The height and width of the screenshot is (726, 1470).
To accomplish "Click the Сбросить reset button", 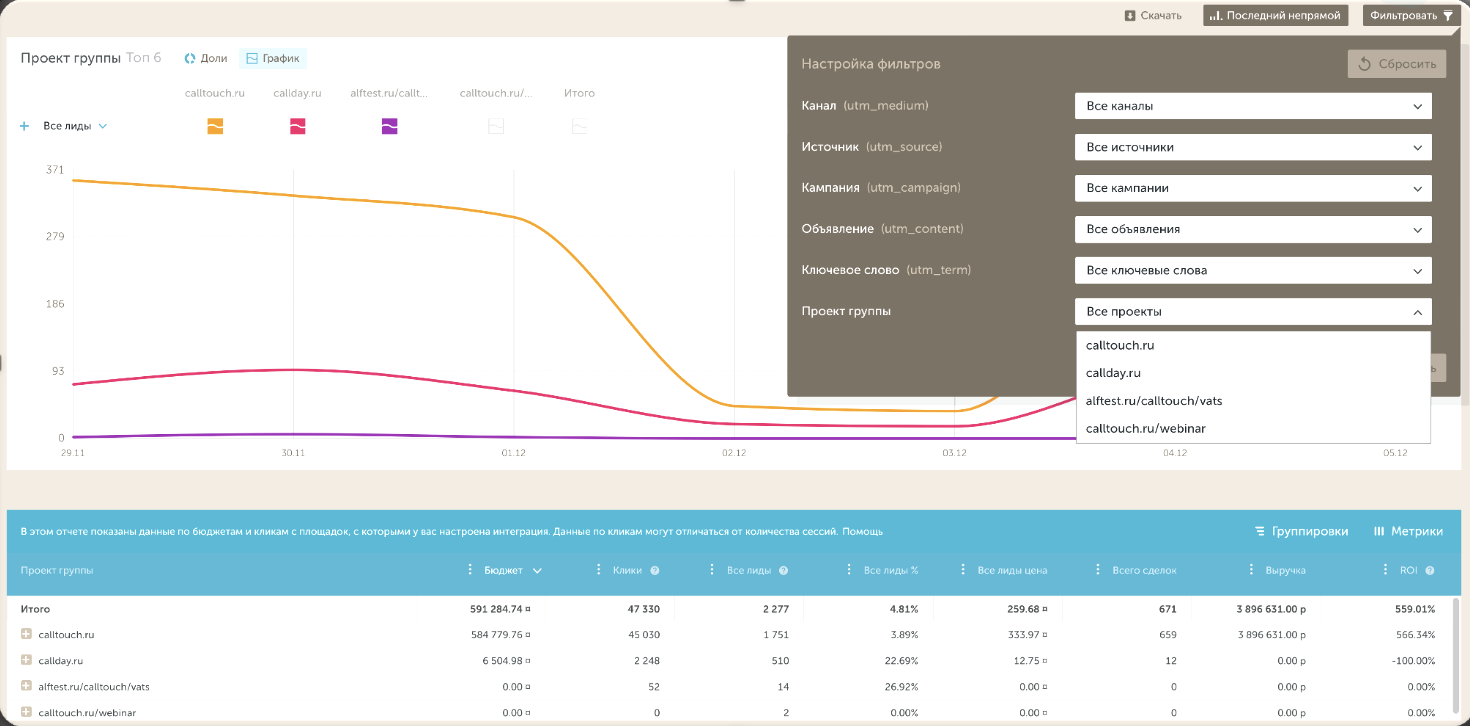I will pos(1397,64).
